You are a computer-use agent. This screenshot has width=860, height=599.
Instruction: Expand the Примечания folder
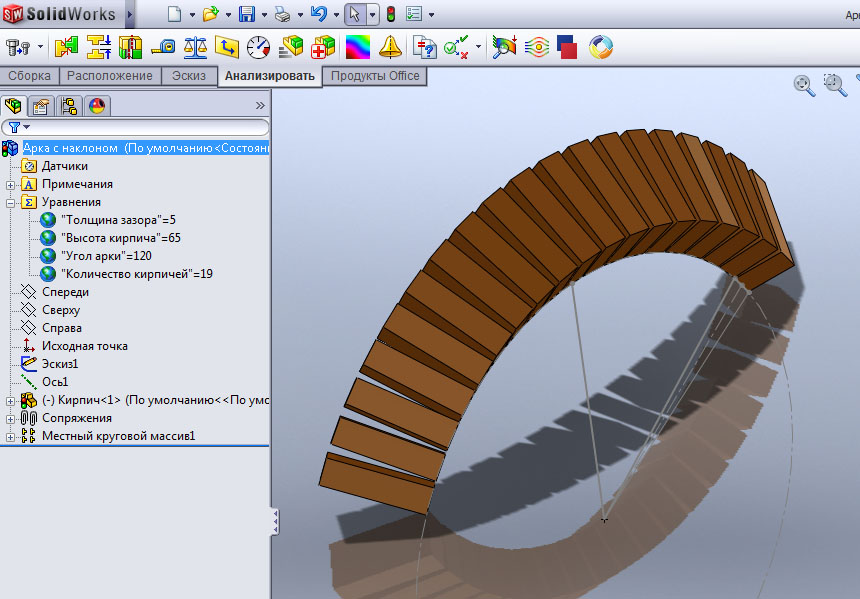(11, 184)
